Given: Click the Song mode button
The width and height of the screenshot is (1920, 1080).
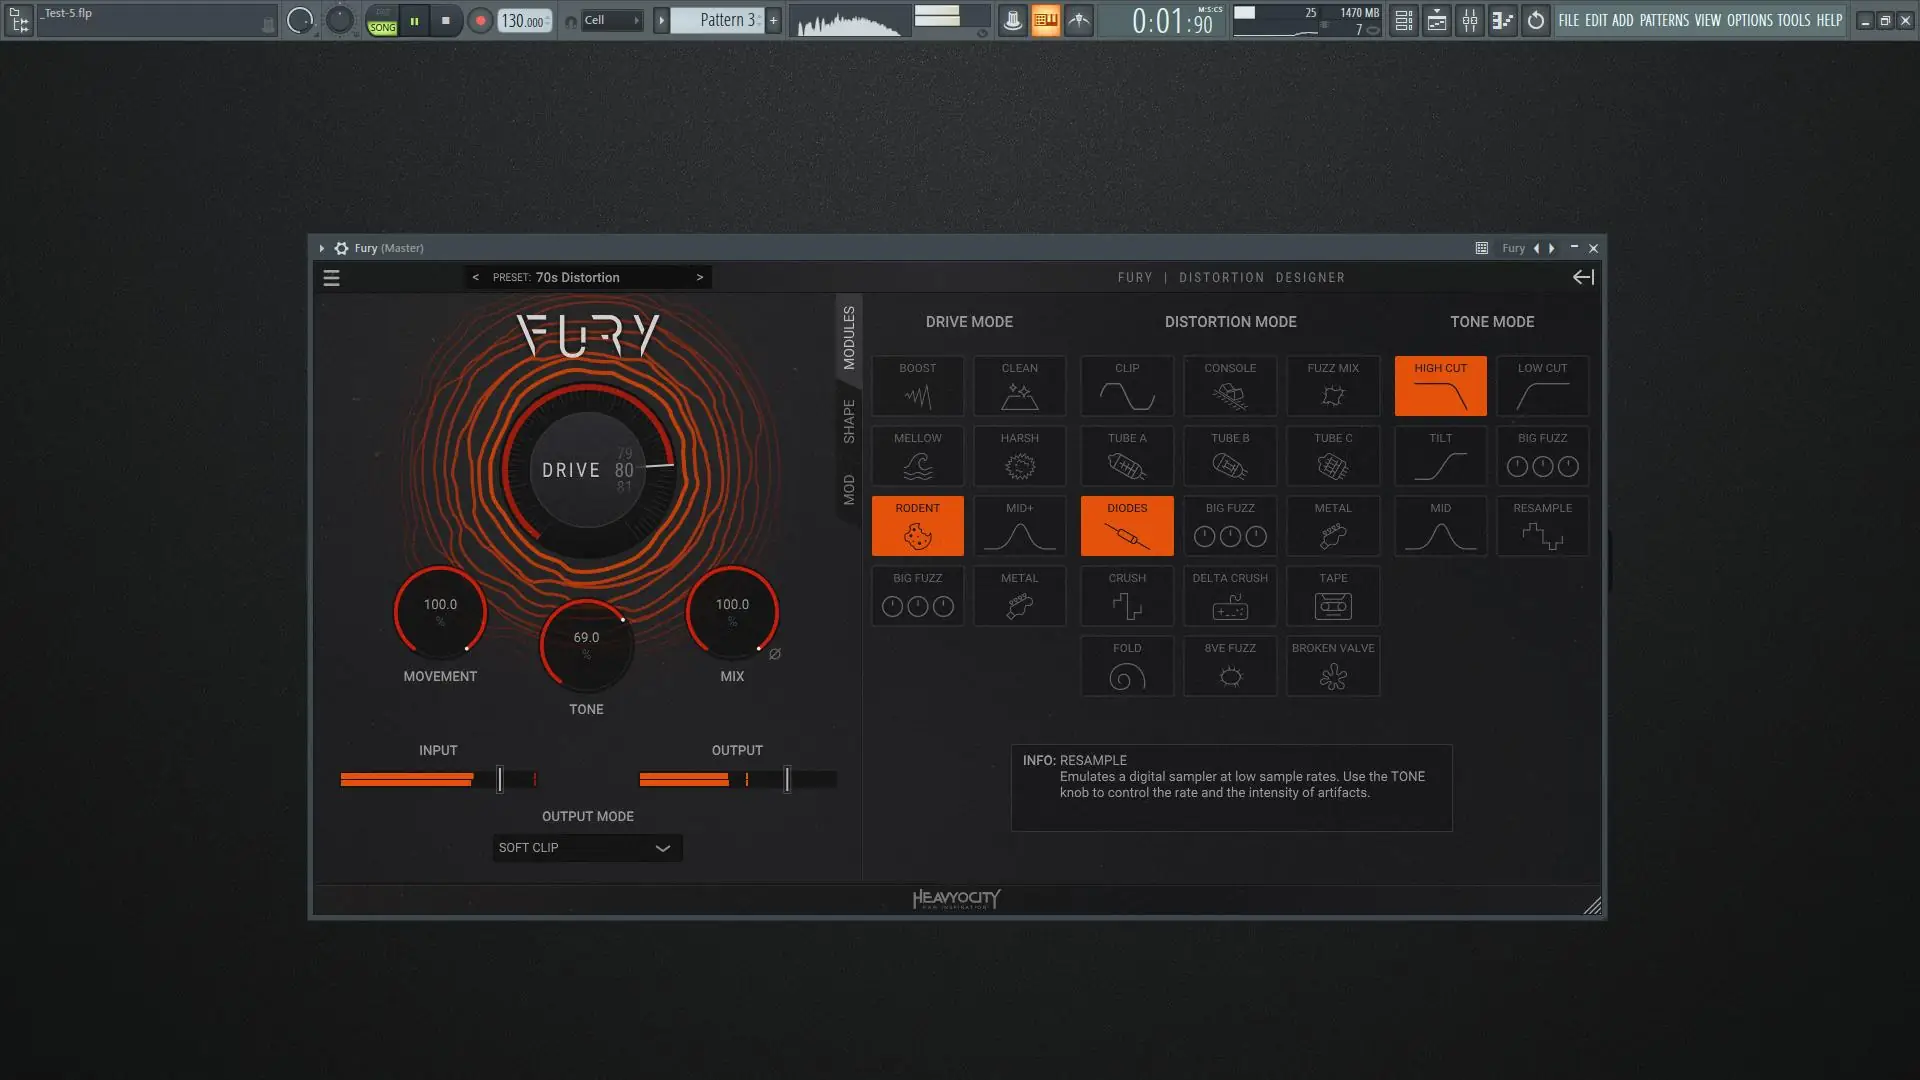Looking at the screenshot, I should (382, 27).
